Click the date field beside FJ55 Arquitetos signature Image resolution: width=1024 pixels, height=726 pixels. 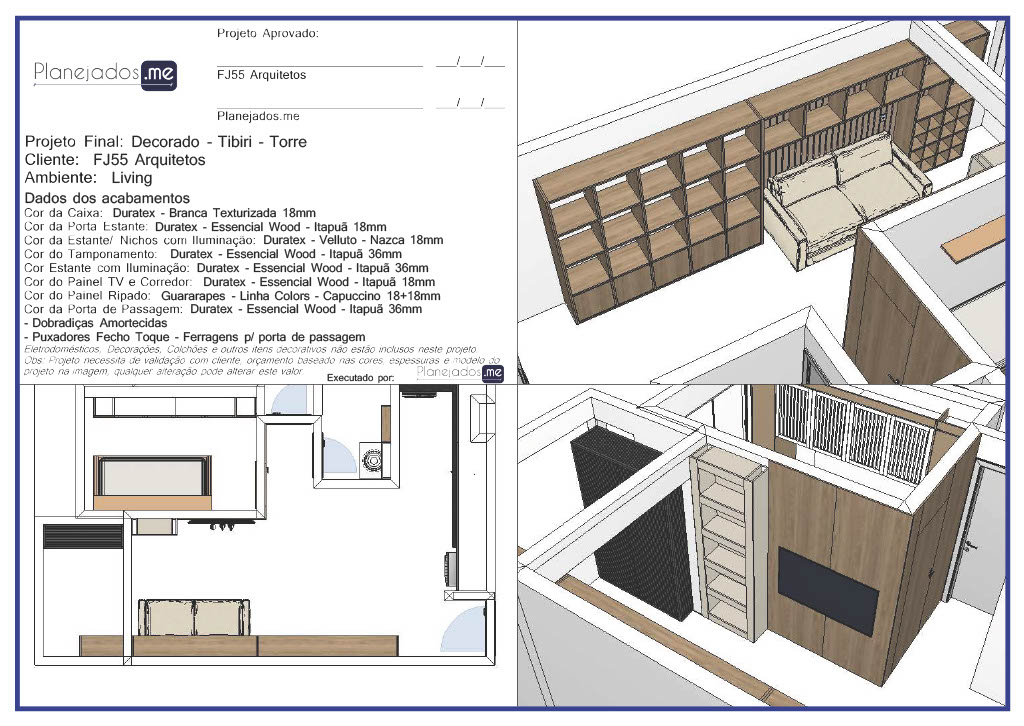click(470, 63)
